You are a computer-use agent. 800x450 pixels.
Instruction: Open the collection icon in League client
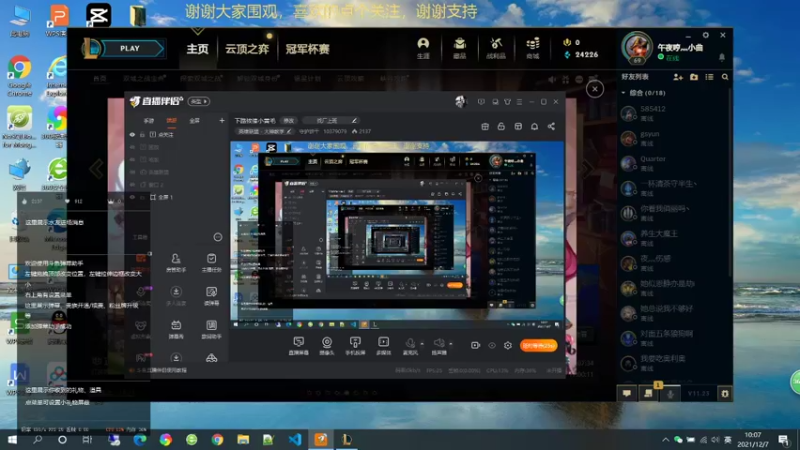pos(459,48)
